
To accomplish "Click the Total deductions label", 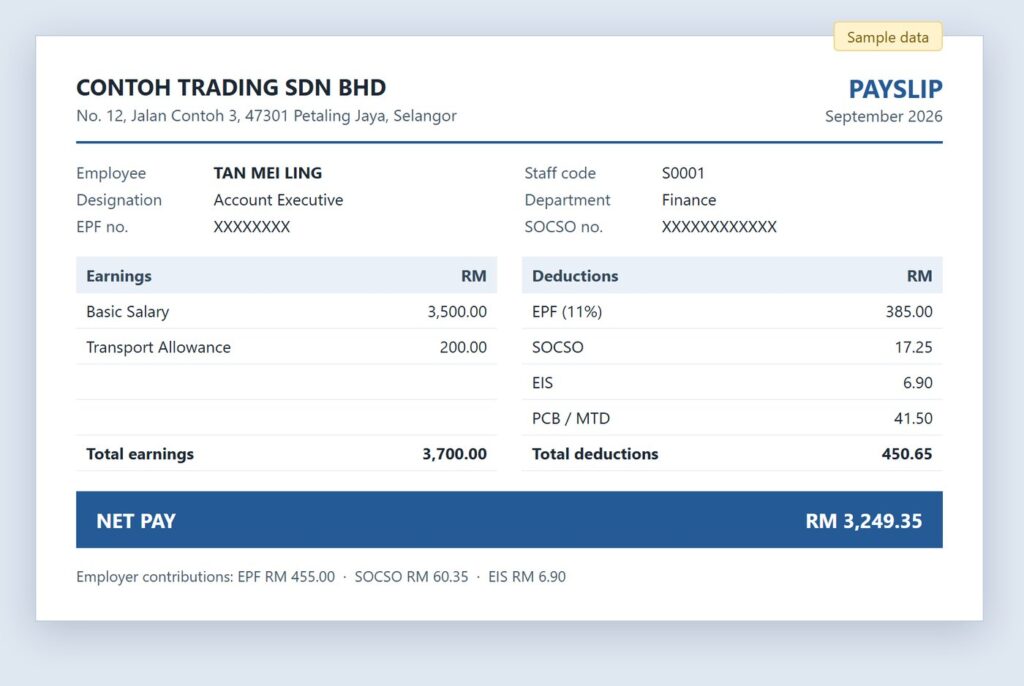I will tap(595, 454).
